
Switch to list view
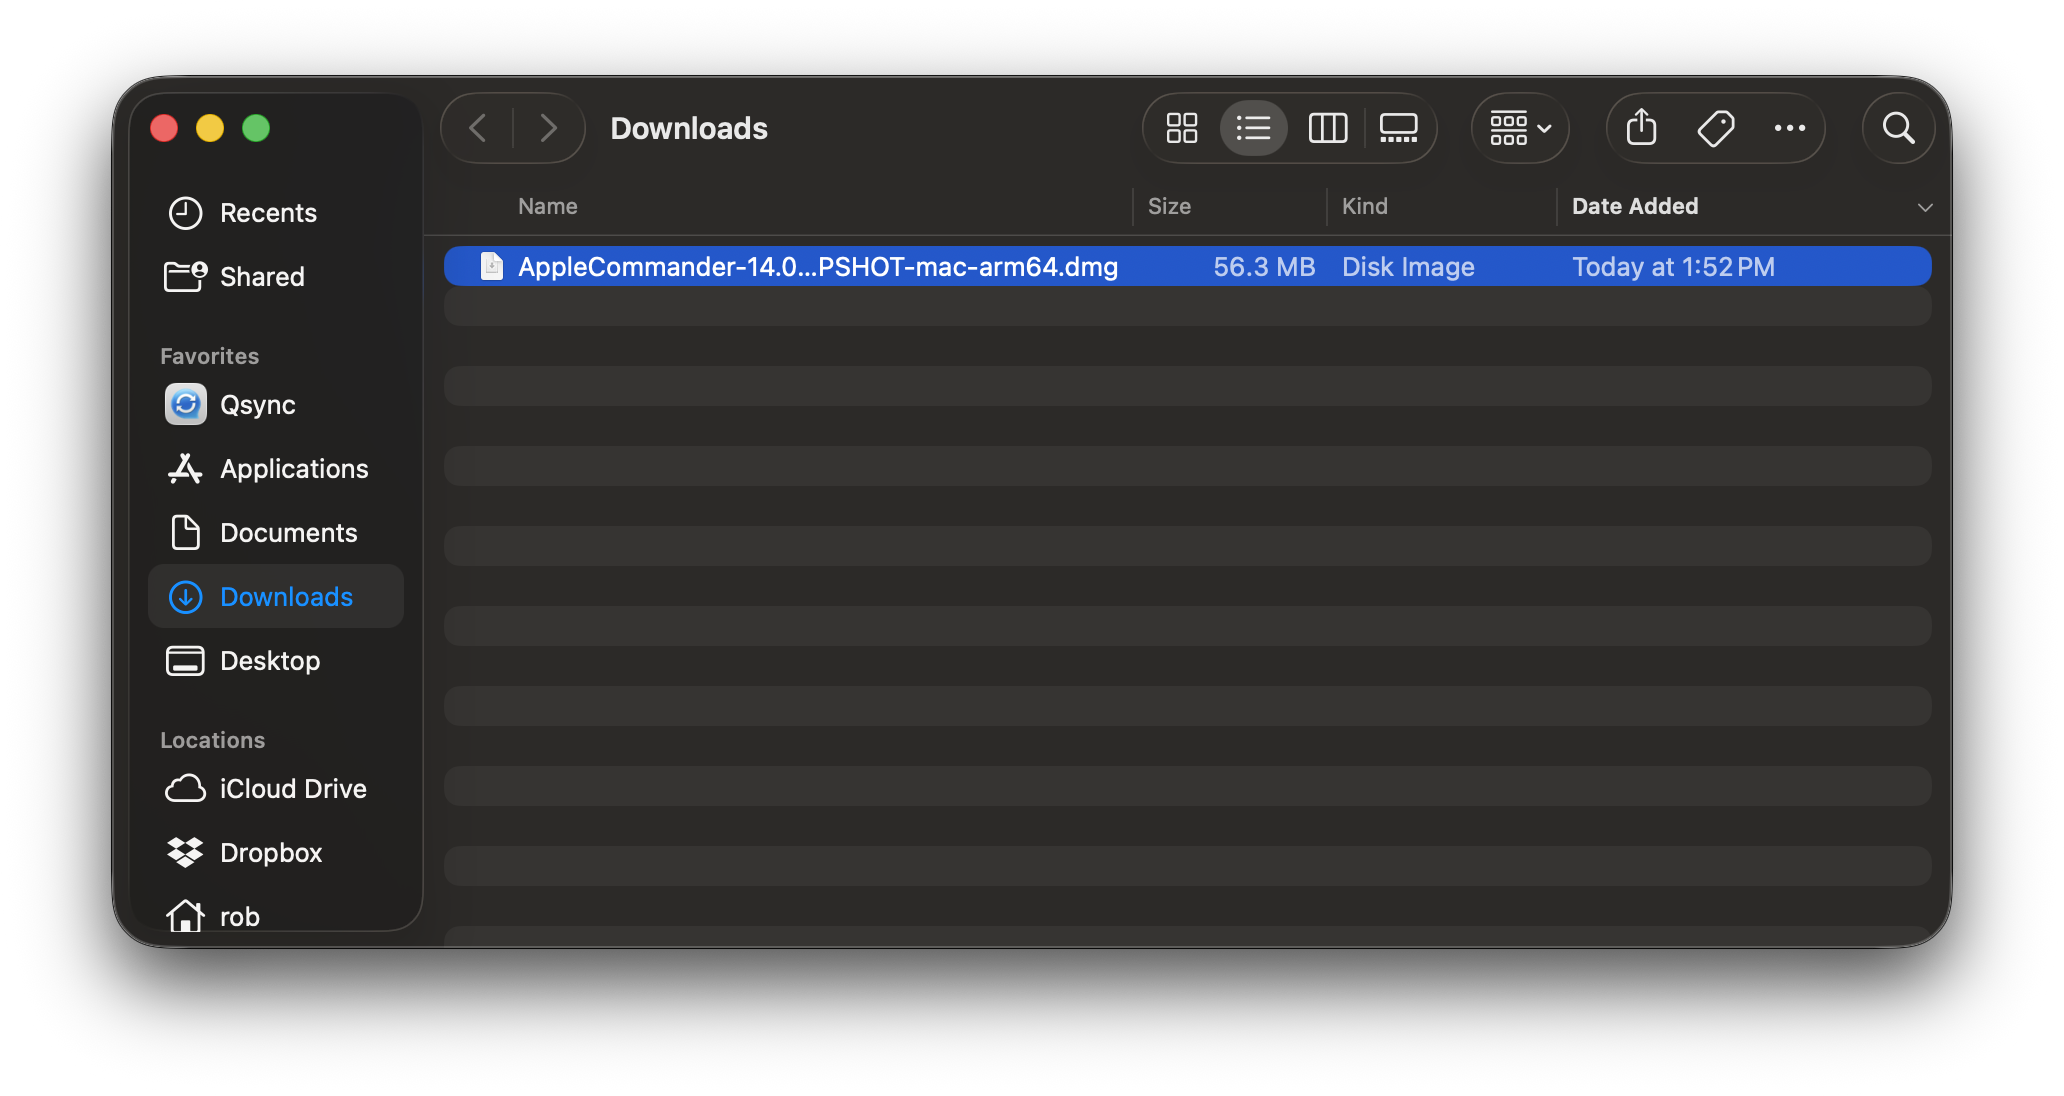point(1253,128)
